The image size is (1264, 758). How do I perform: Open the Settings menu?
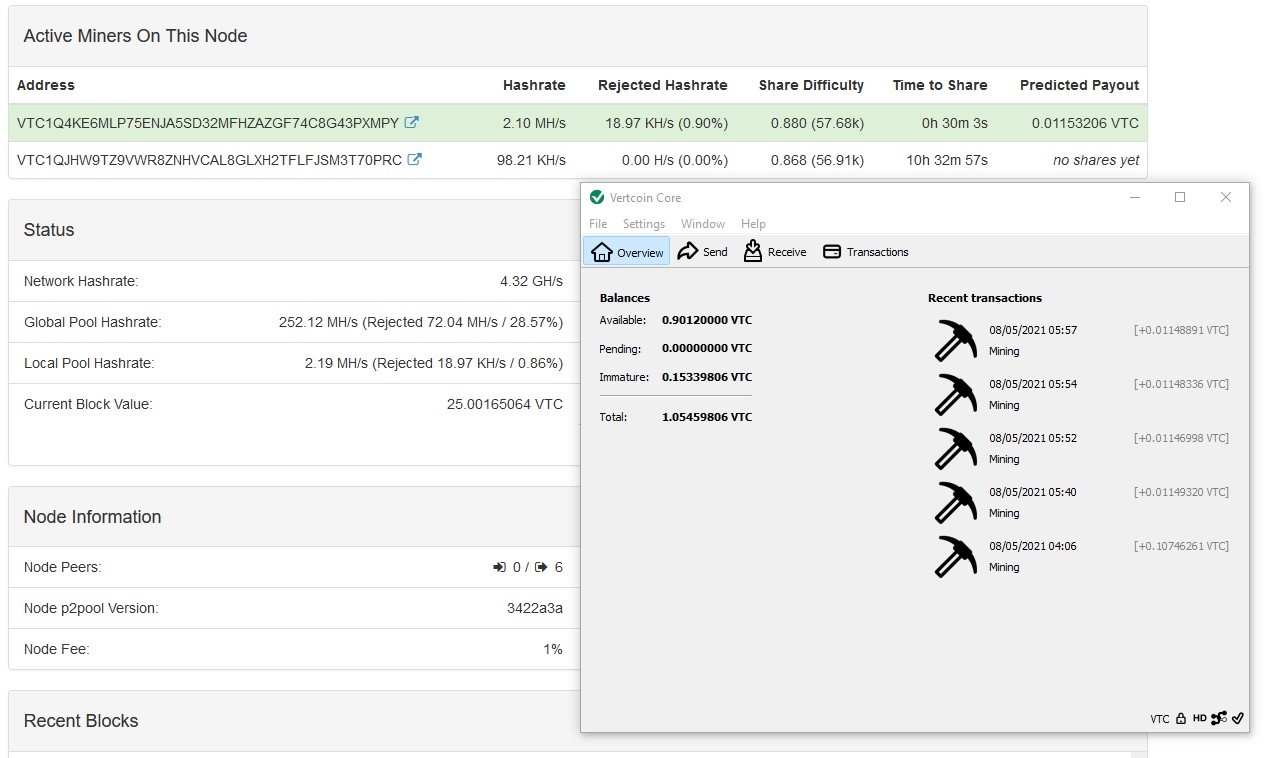click(x=644, y=224)
